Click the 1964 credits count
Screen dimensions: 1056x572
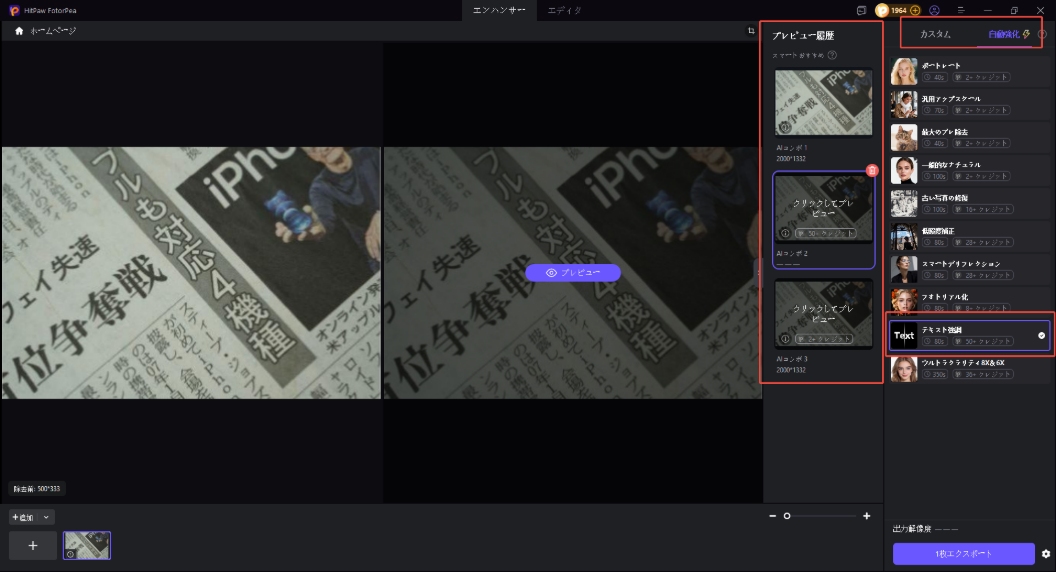coord(899,10)
